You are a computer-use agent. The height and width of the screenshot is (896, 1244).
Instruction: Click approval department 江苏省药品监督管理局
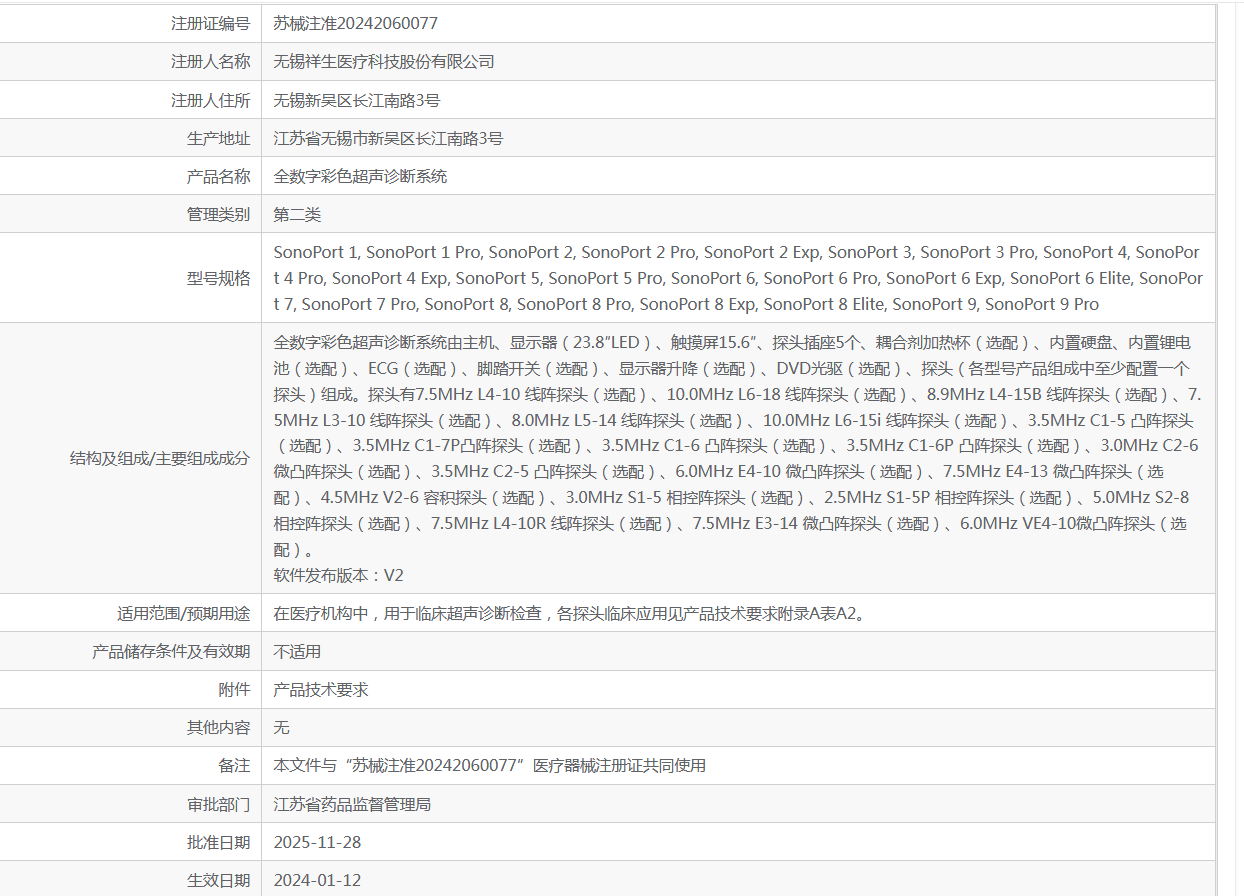(352, 804)
